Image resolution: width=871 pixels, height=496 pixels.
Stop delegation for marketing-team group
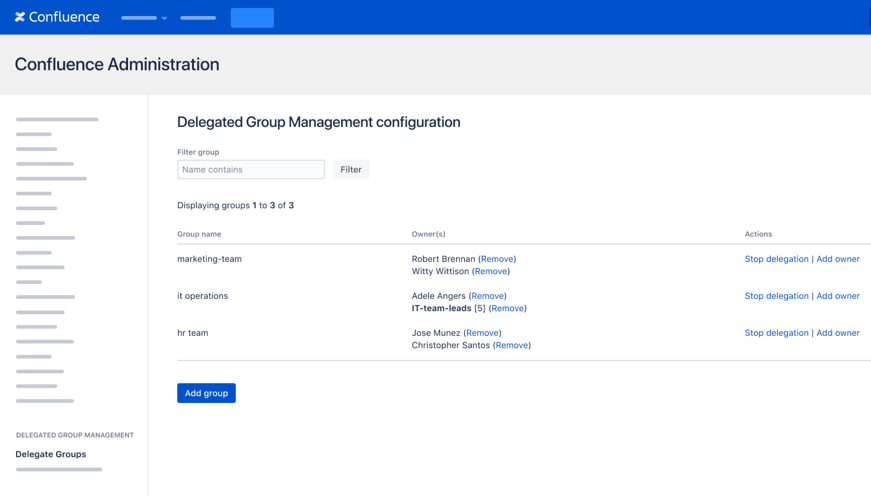click(x=776, y=259)
